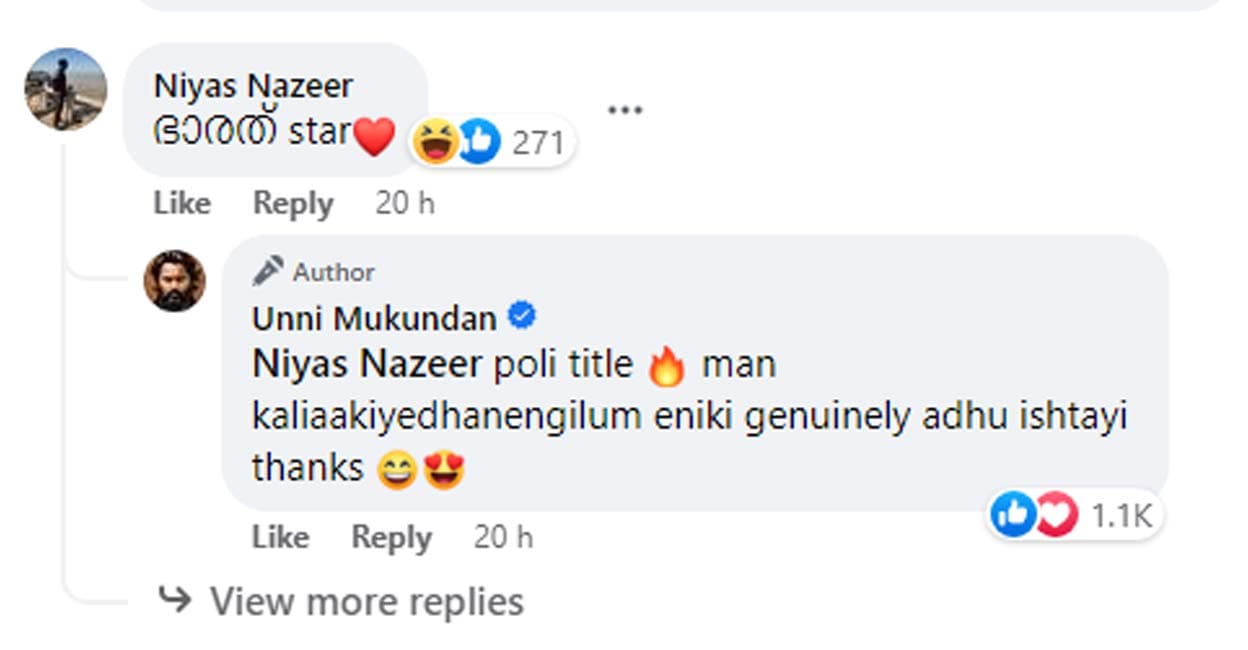Click the tagged Niyas Nazeer mention in reply

(x=367, y=365)
